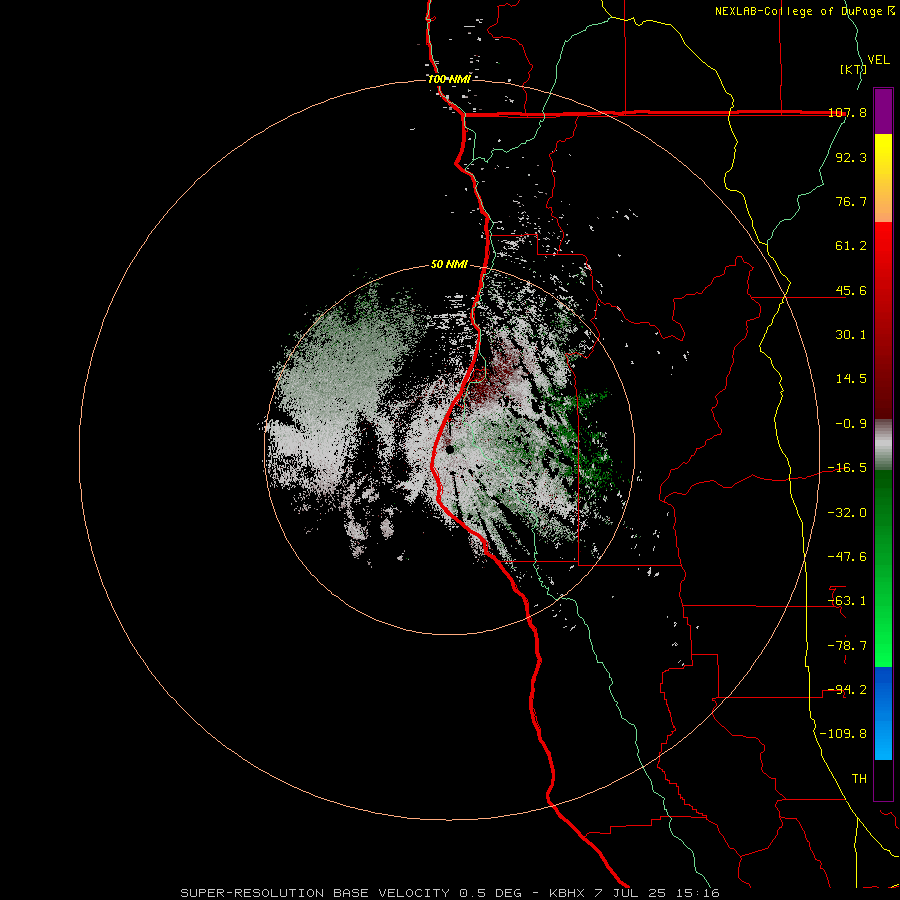Screen dimensions: 900x900
Task: Click the 107.8 legend value
Action: 847,113
